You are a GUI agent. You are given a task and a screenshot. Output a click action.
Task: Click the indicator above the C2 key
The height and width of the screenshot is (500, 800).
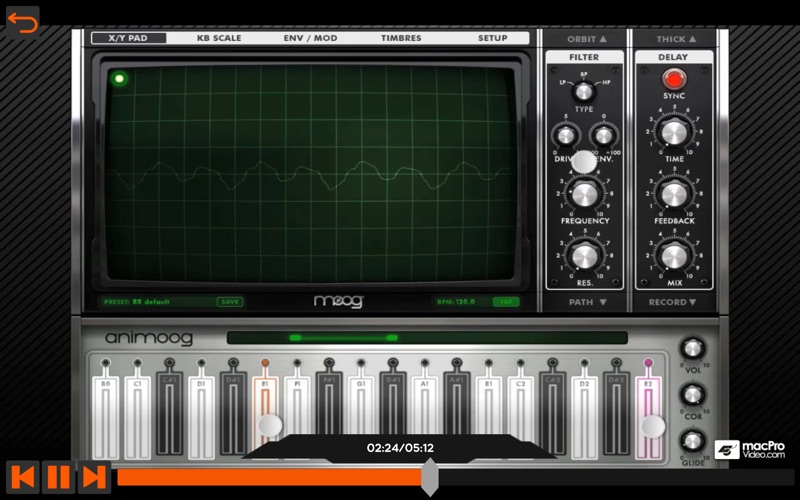pos(520,363)
